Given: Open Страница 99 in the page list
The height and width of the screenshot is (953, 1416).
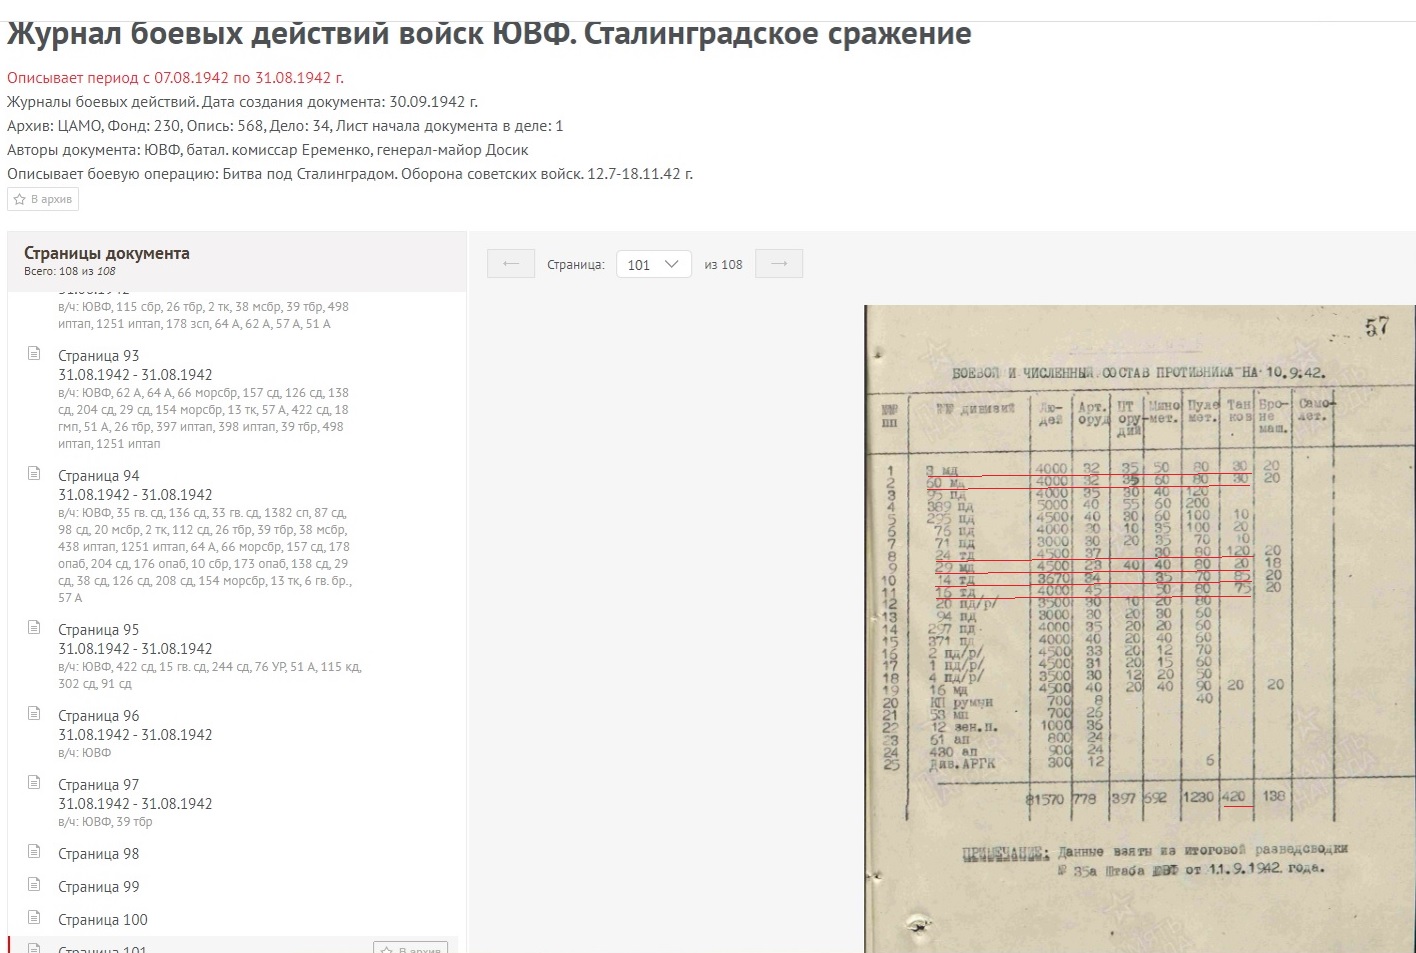Looking at the screenshot, I should [x=99, y=887].
